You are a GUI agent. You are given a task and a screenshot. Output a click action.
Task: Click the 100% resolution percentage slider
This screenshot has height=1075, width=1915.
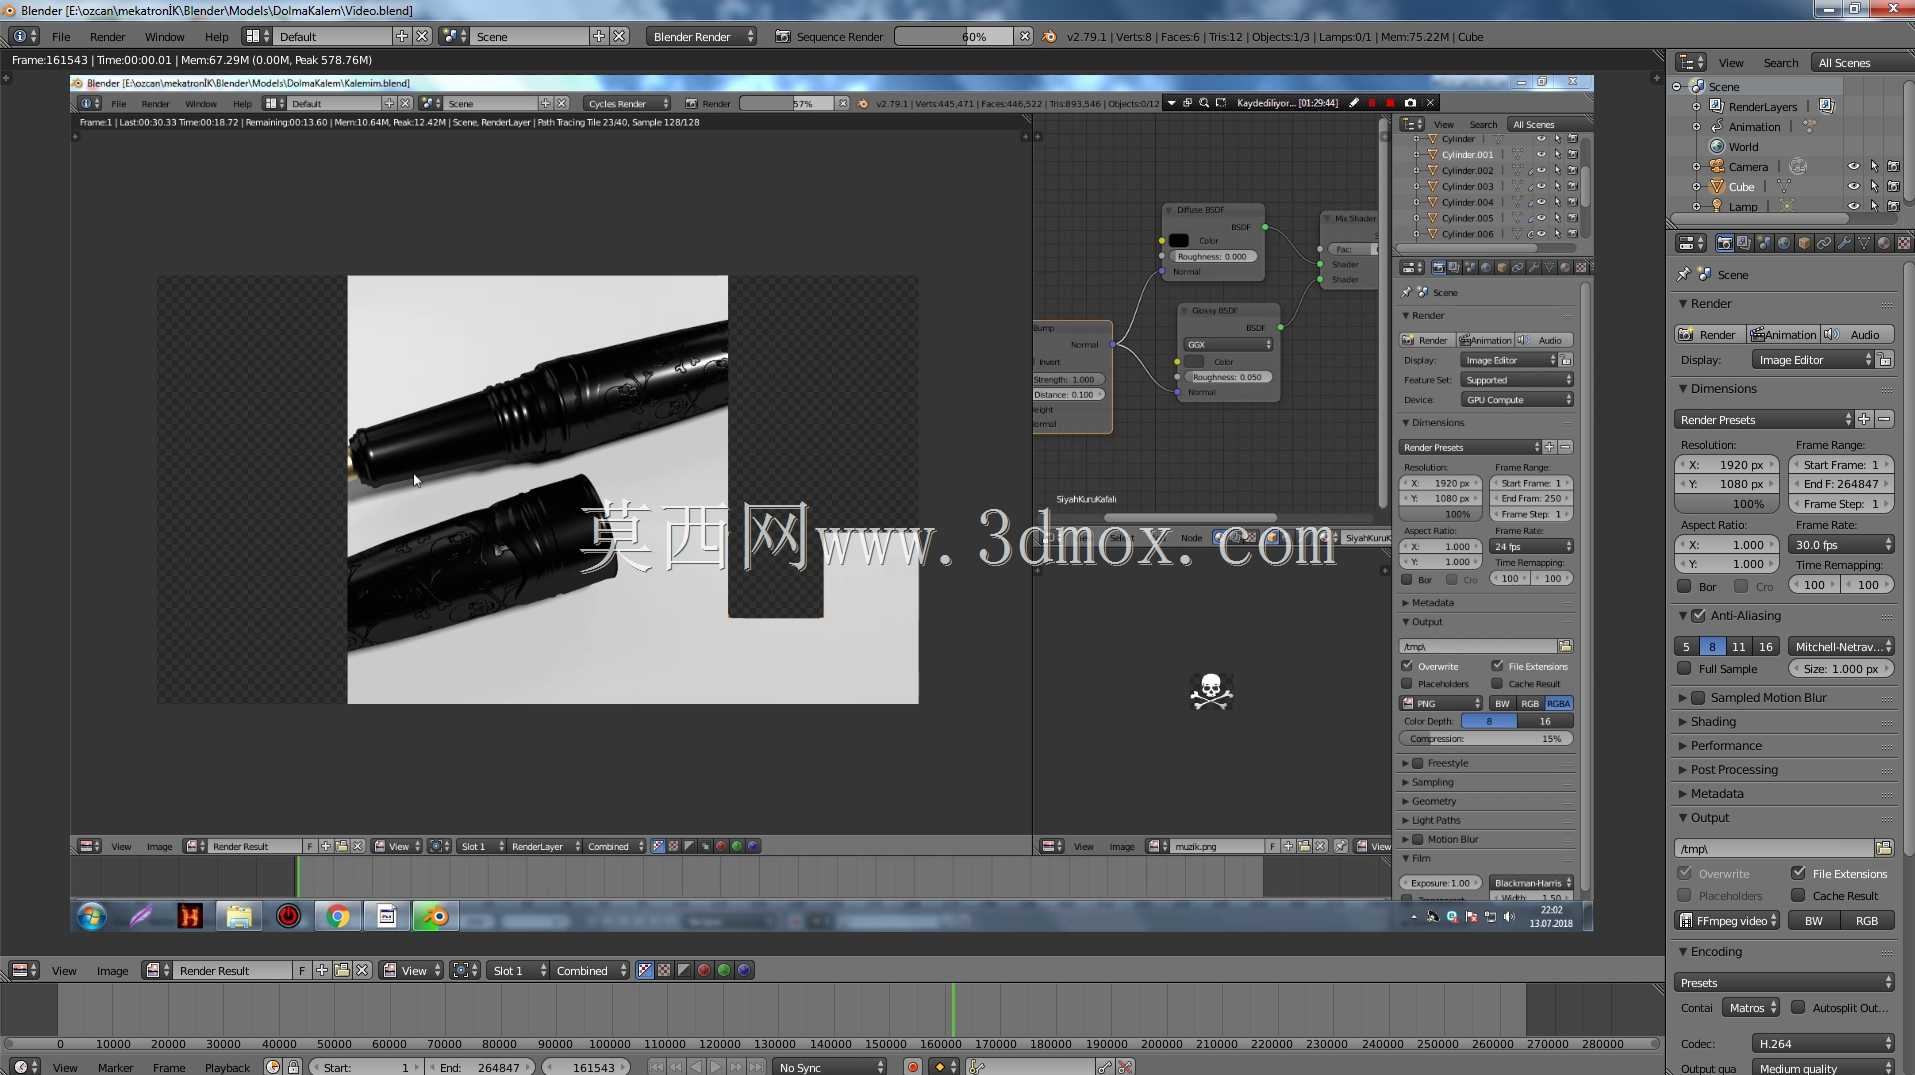pos(1726,504)
